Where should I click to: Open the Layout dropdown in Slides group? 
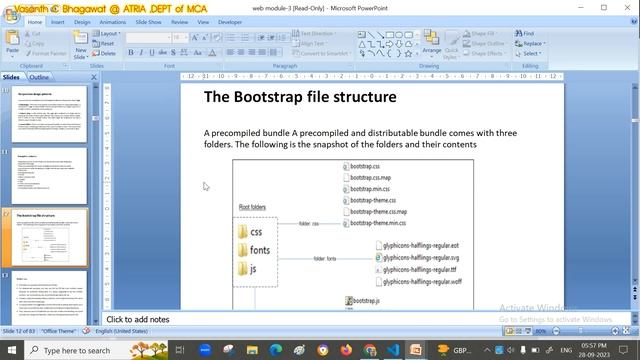pyautogui.click(x=106, y=33)
